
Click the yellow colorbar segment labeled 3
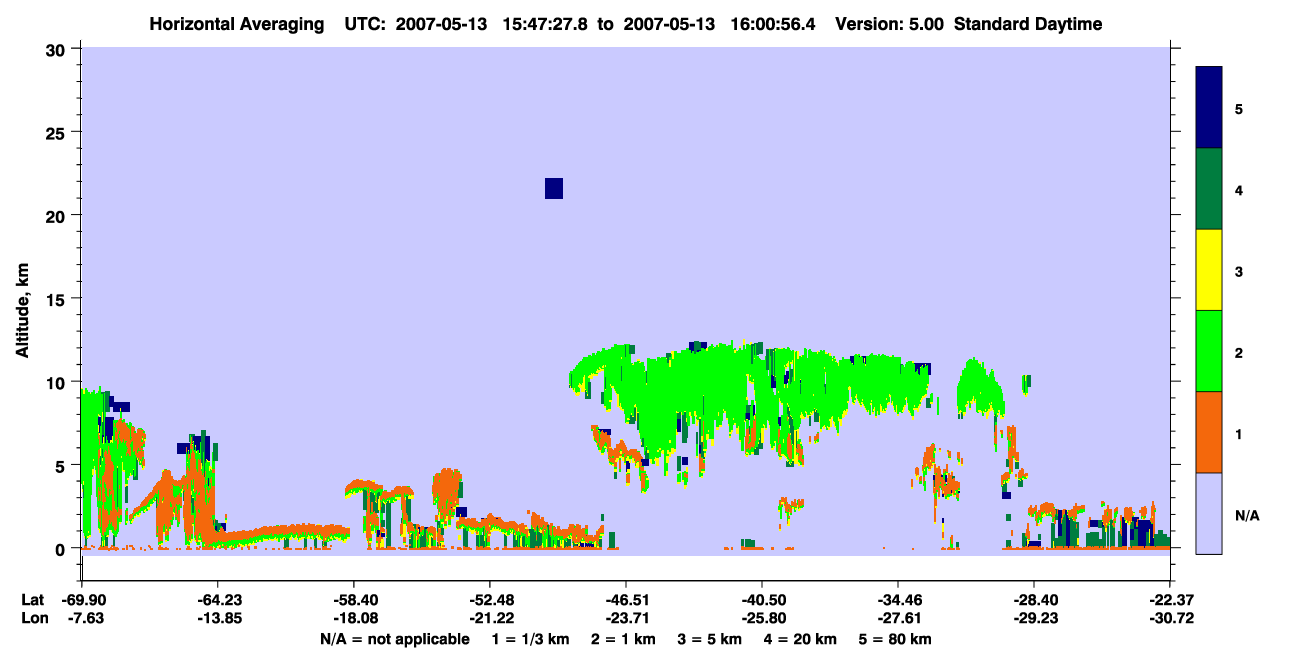click(1209, 270)
